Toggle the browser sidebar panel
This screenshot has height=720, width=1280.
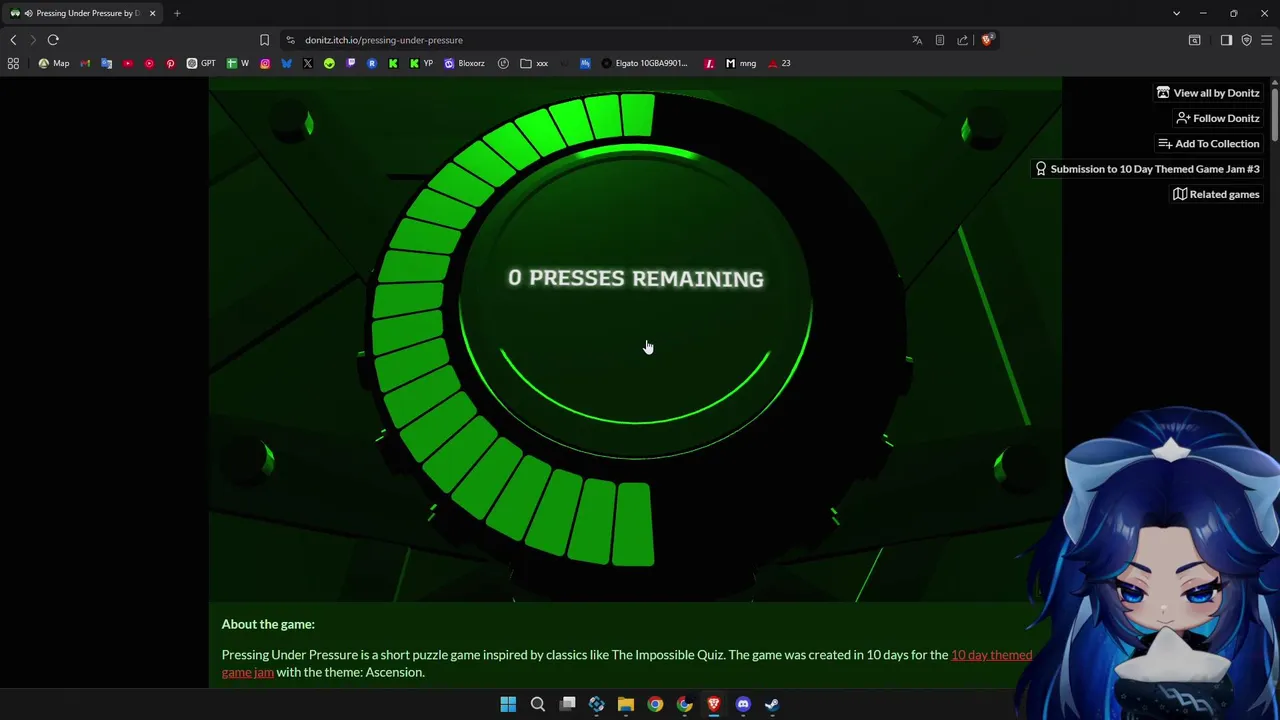(1226, 40)
